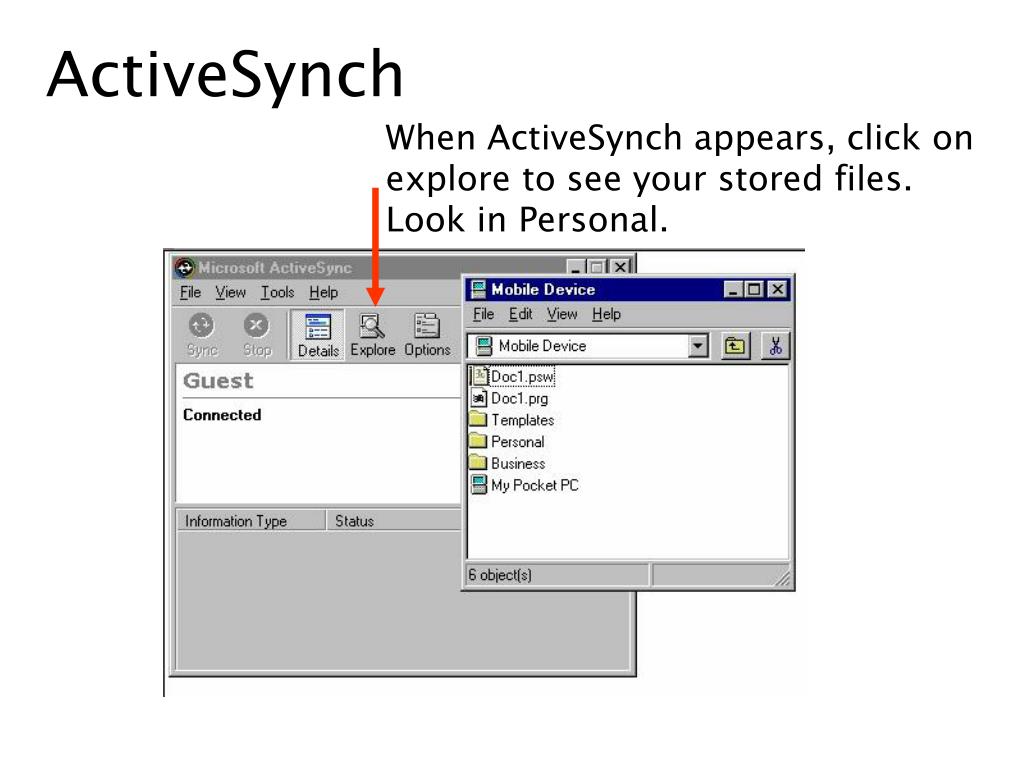The width and height of the screenshot is (1024, 768).
Task: Click the Cut scissors toolbar icon
Action: [x=775, y=345]
